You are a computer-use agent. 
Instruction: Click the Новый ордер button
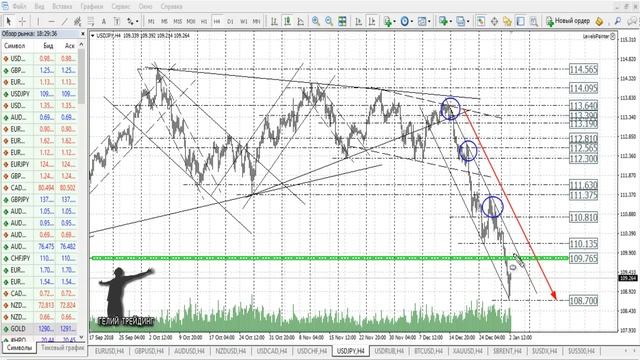[x=568, y=21]
